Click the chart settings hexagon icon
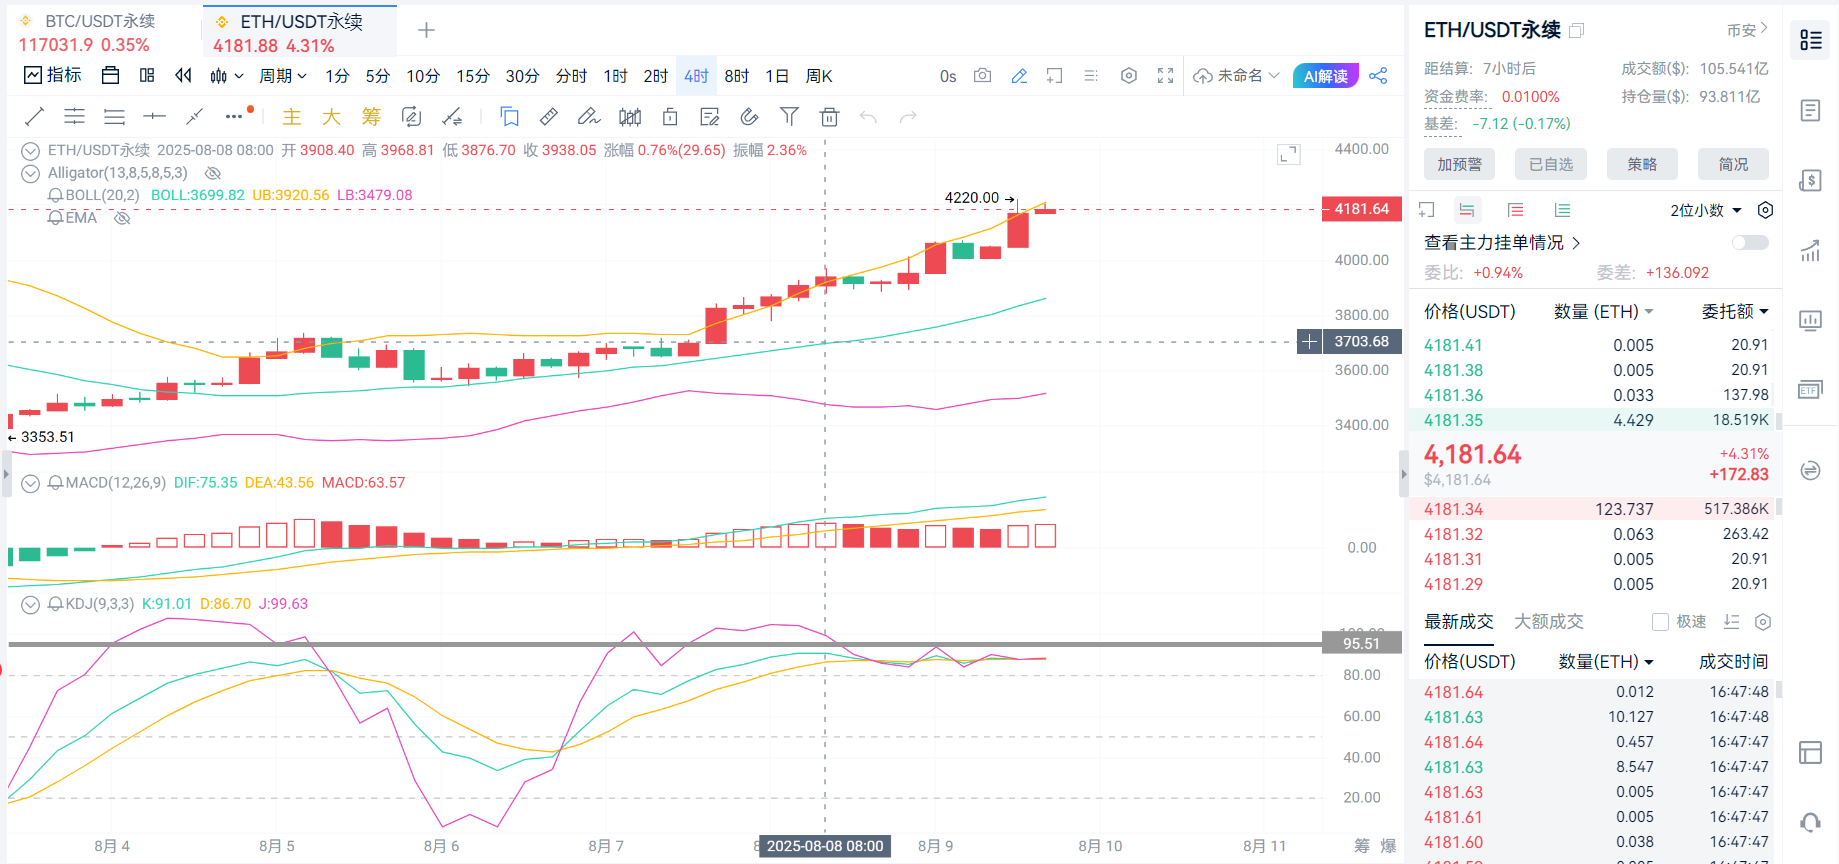This screenshot has width=1839, height=864. coord(1129,76)
